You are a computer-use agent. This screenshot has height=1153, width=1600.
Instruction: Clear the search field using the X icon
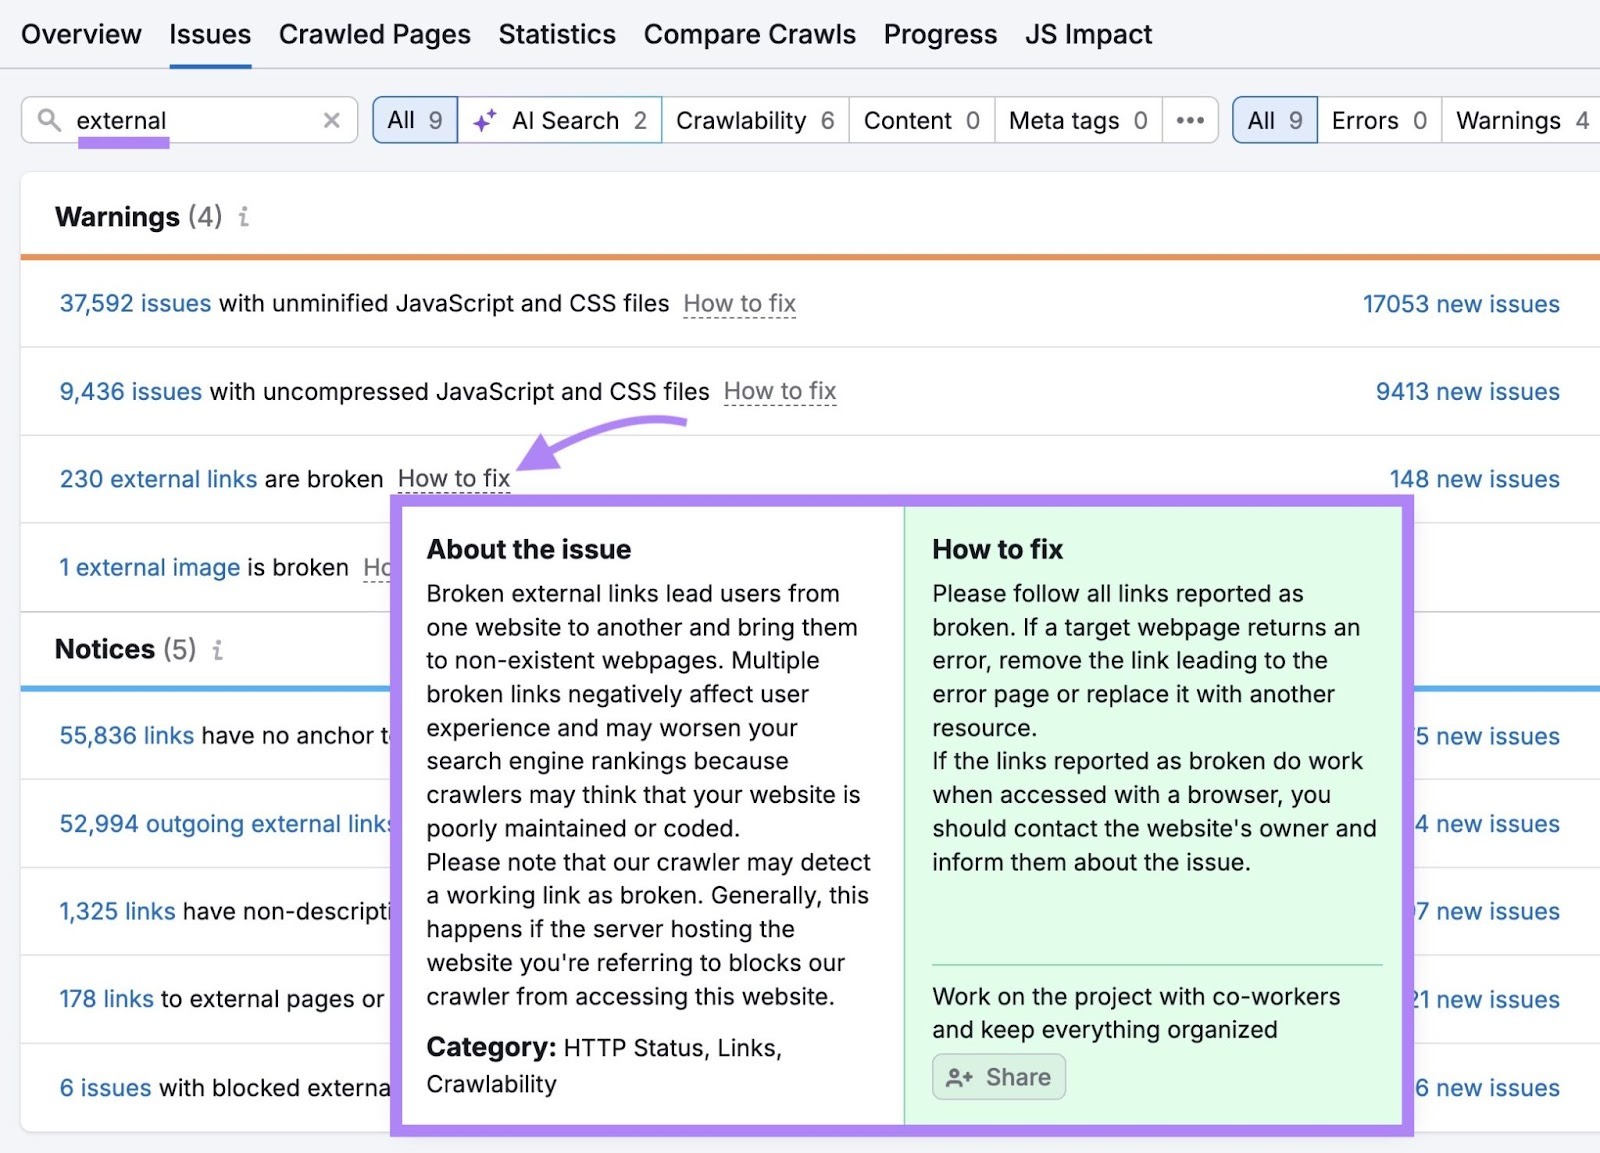[x=331, y=120]
